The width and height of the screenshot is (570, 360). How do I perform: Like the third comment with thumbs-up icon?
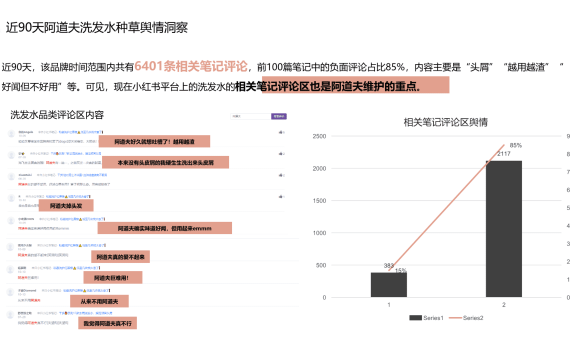tap(281, 175)
